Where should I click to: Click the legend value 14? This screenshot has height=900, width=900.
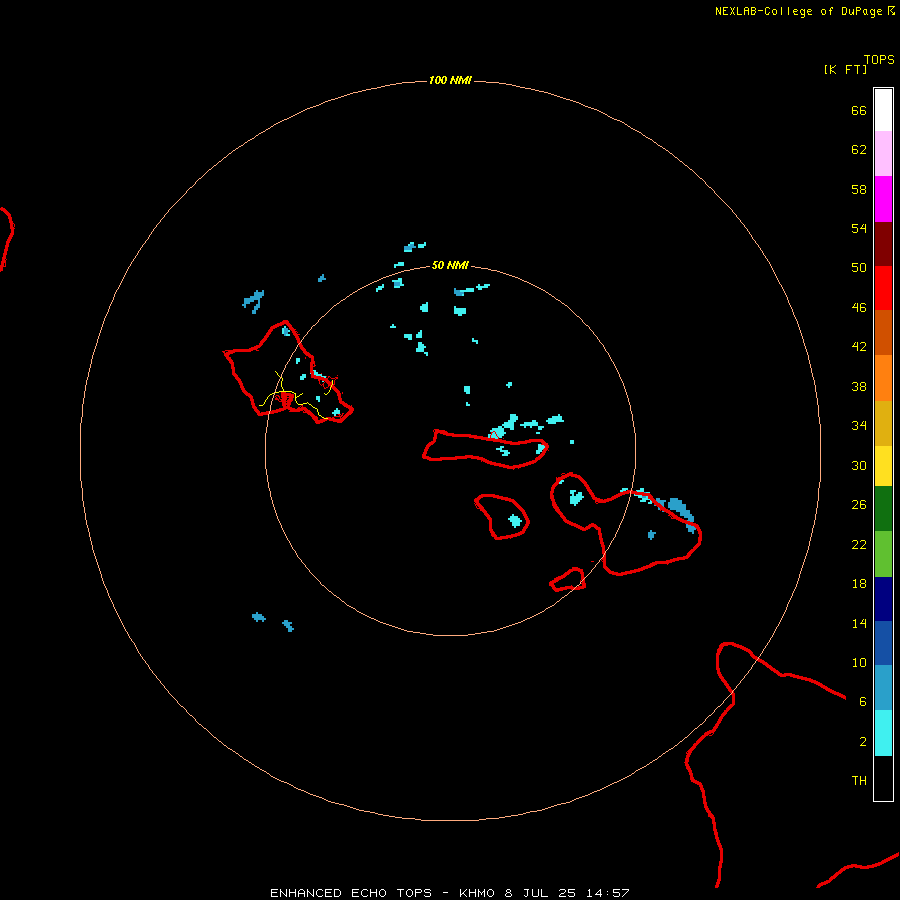tap(859, 623)
